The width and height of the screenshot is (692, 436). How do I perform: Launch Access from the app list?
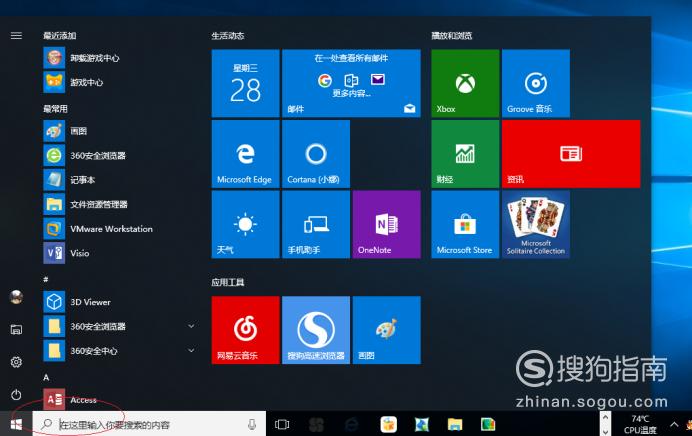point(119,399)
